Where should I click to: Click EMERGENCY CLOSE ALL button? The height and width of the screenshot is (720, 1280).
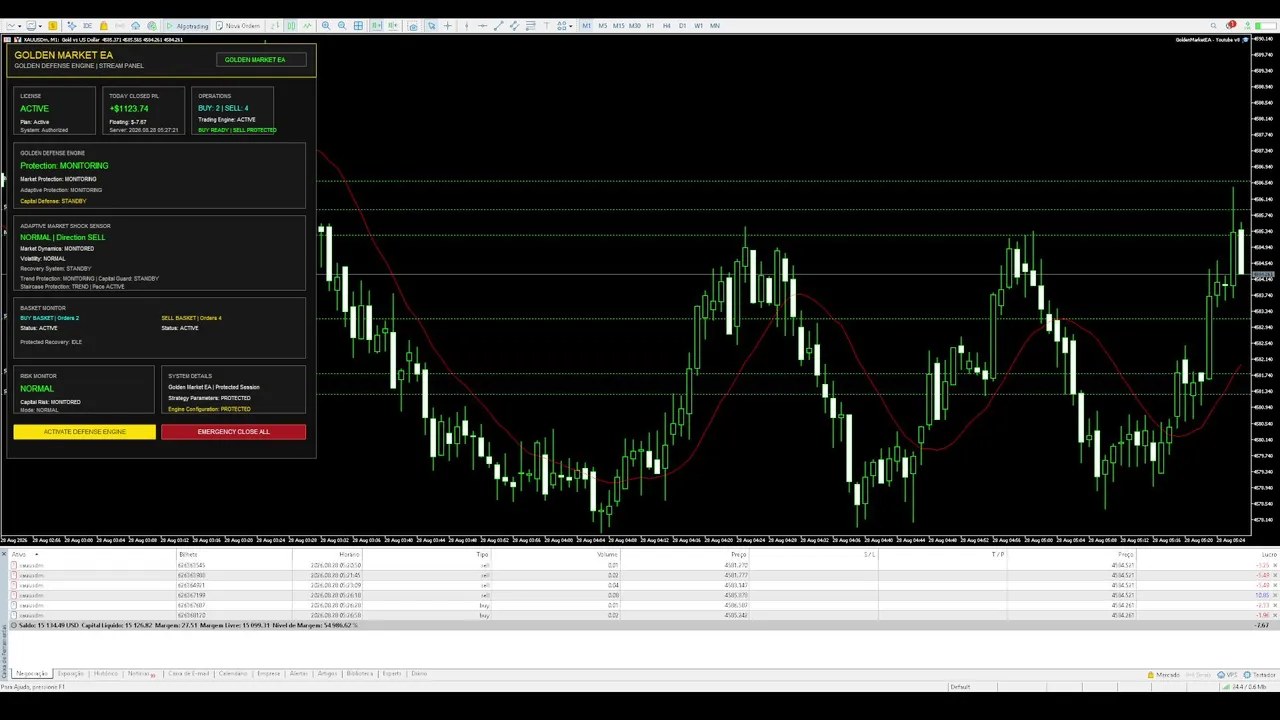233,432
